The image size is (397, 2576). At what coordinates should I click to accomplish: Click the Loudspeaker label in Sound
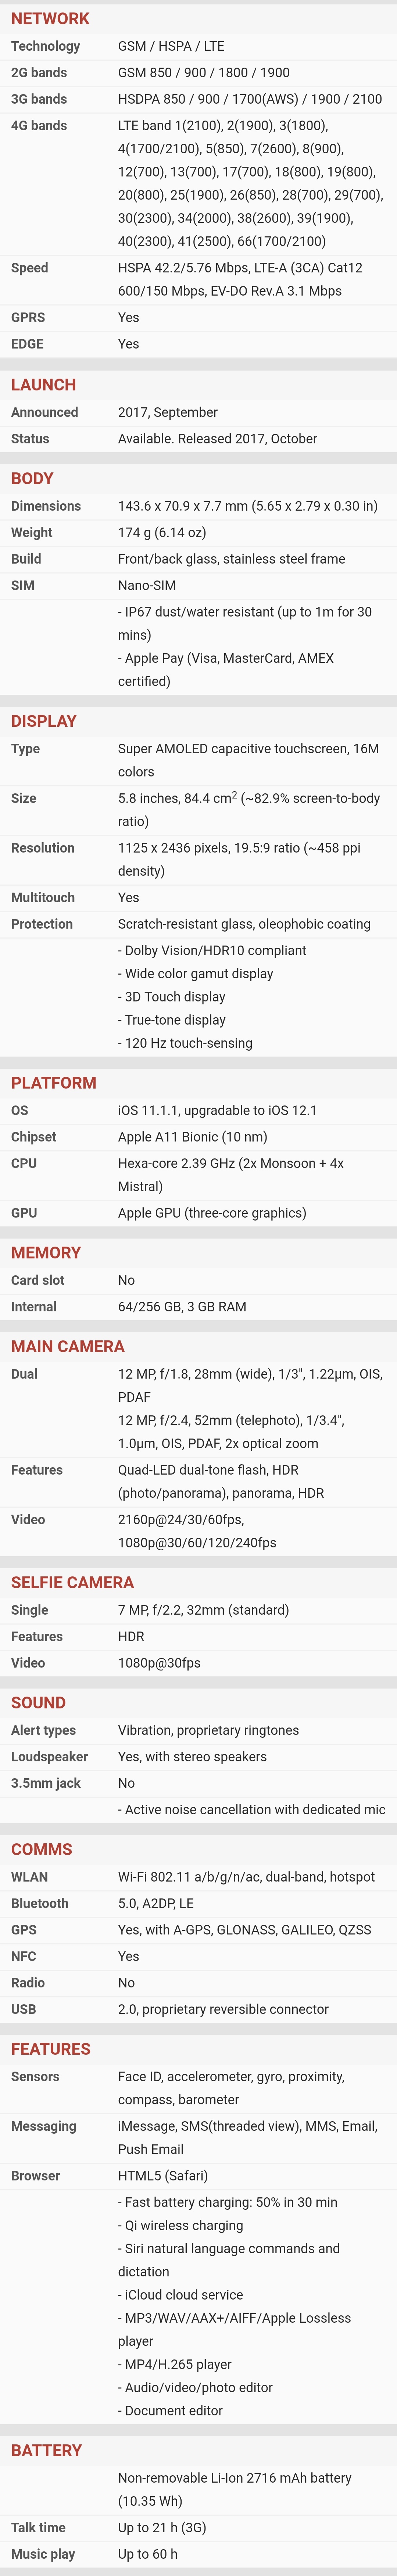point(49,1757)
